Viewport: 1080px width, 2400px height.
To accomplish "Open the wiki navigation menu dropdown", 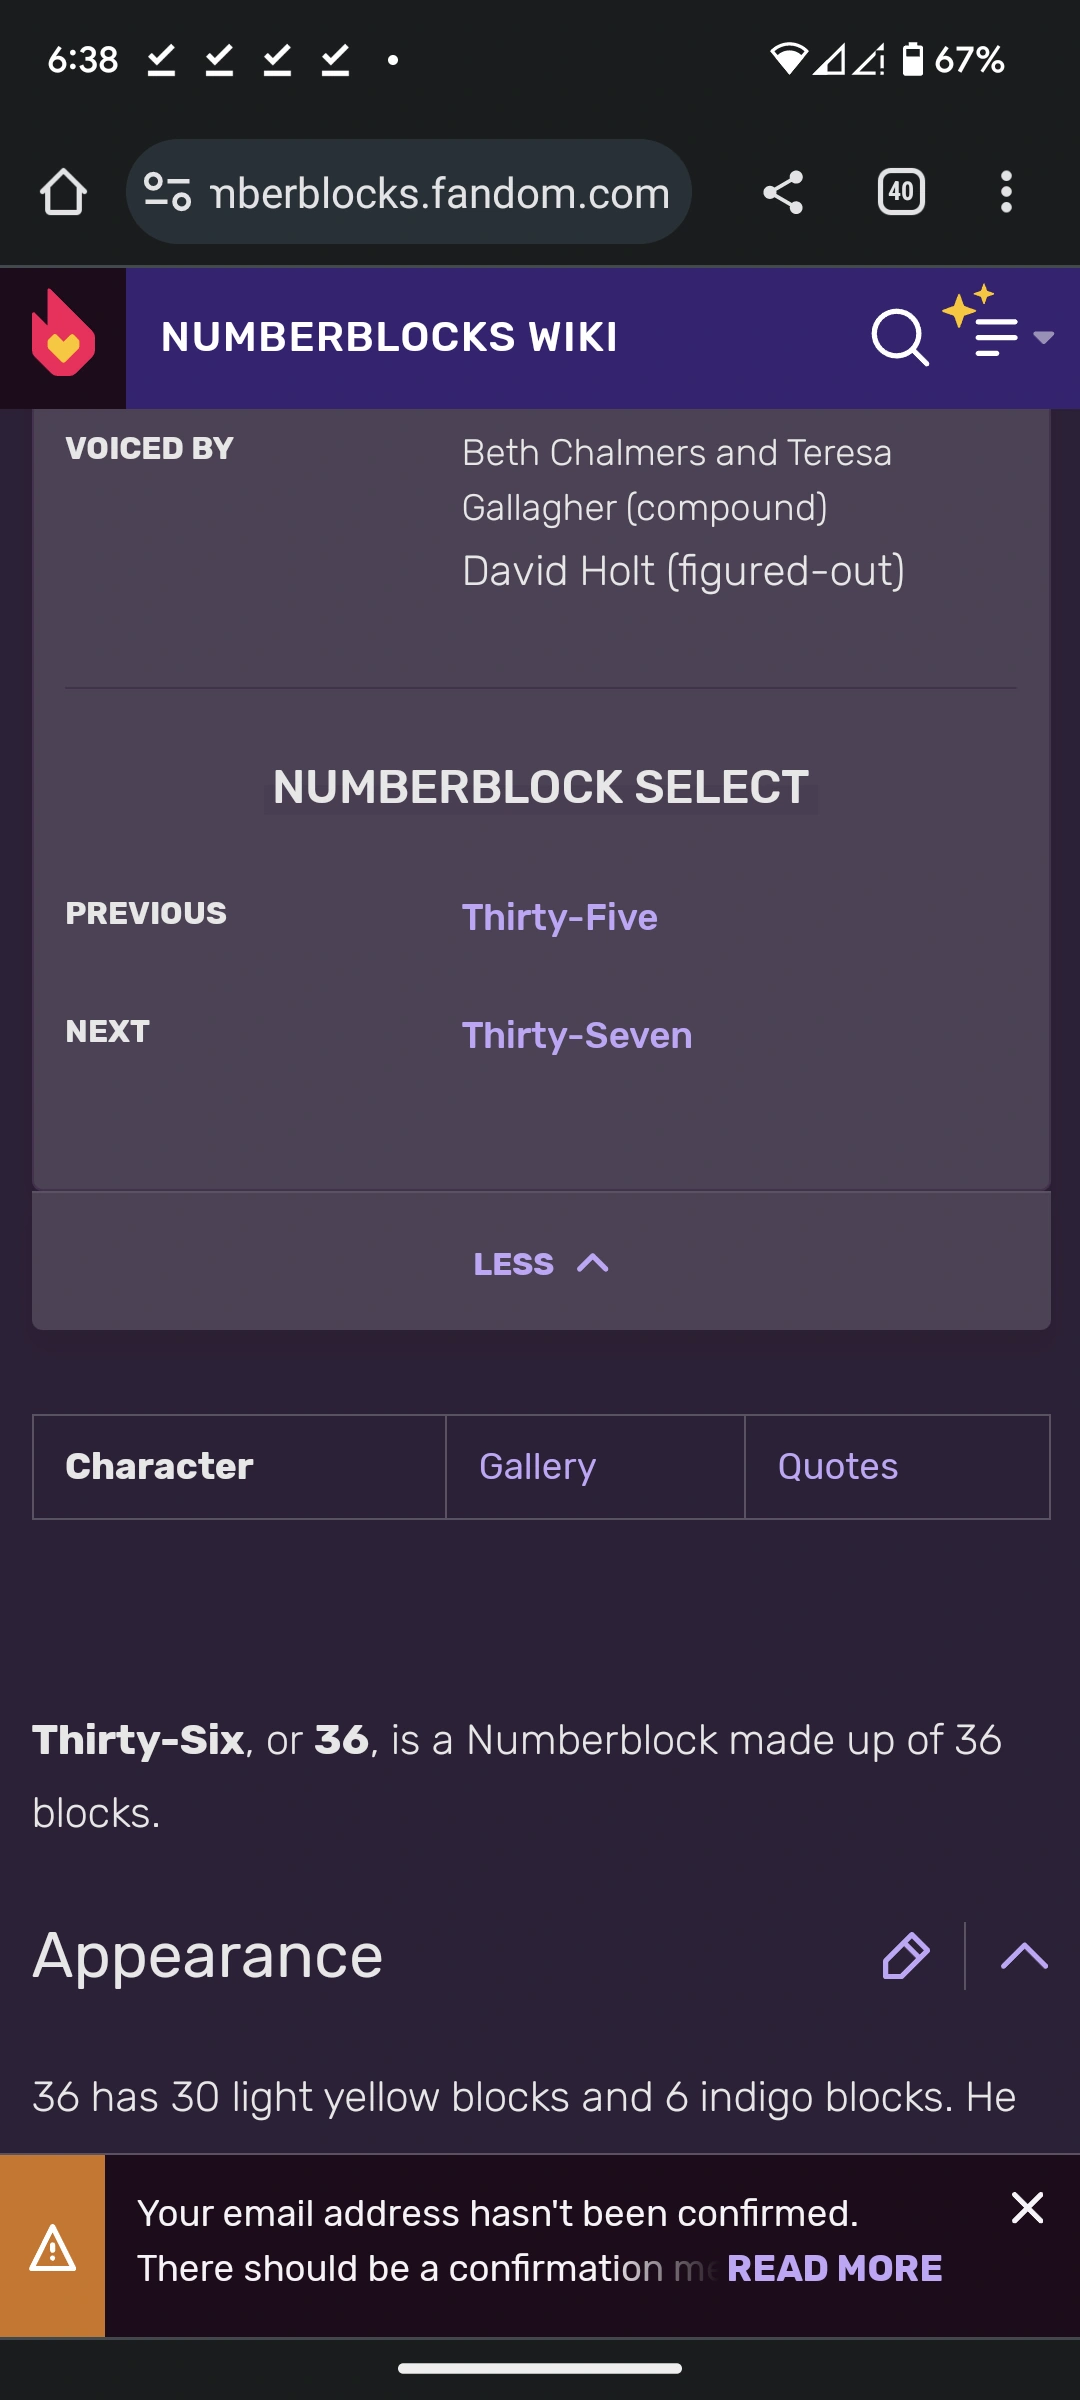I will [x=1010, y=337].
